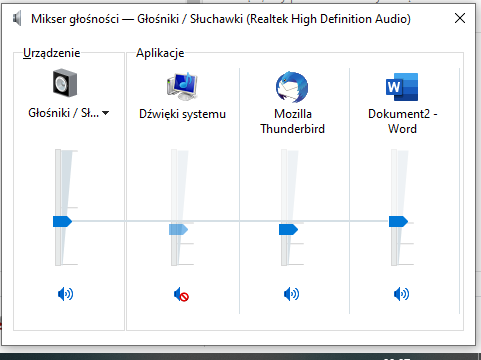
Task: Click the Głośniki speaker device icon
Action: [x=65, y=83]
